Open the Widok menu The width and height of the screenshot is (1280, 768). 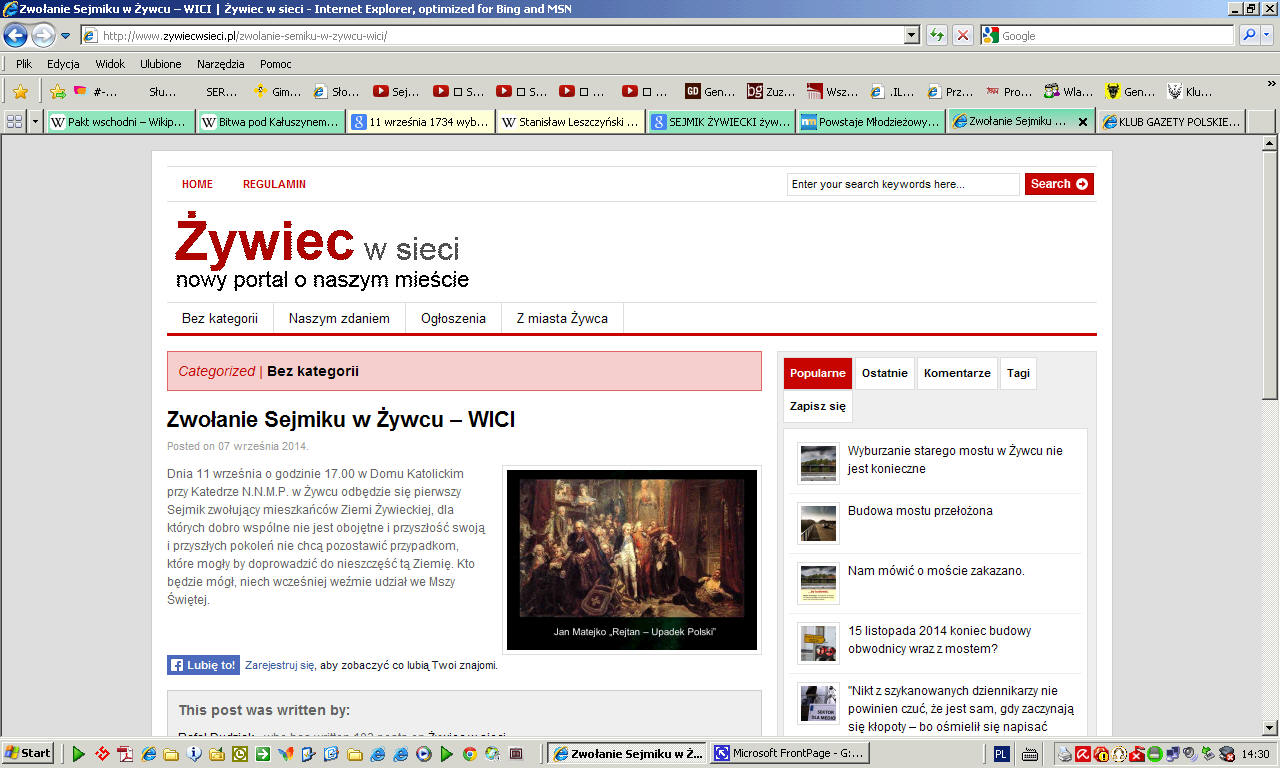click(x=110, y=64)
